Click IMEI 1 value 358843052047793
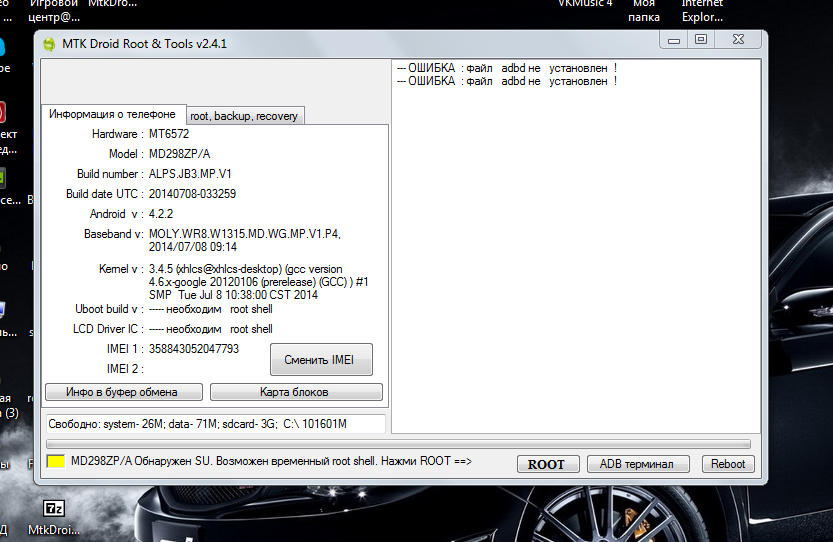The height and width of the screenshot is (542, 833). point(194,349)
